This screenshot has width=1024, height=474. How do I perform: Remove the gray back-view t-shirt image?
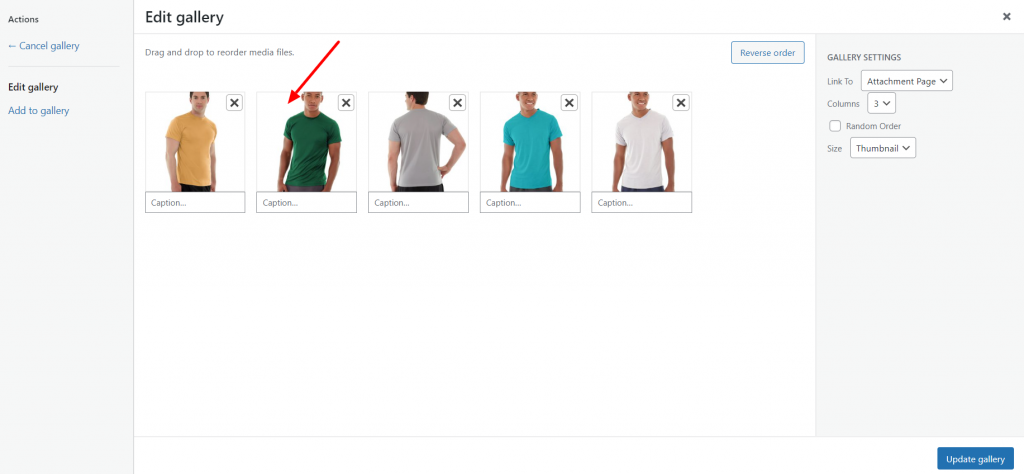click(458, 103)
